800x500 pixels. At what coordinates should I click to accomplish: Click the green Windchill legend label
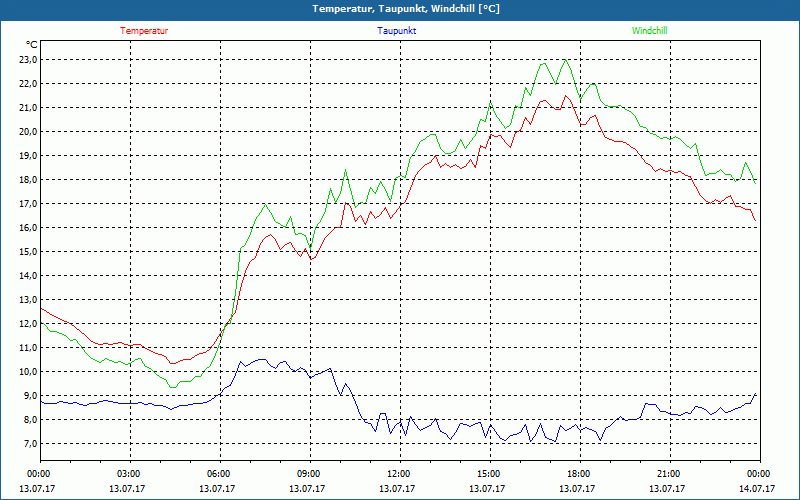pyautogui.click(x=649, y=31)
